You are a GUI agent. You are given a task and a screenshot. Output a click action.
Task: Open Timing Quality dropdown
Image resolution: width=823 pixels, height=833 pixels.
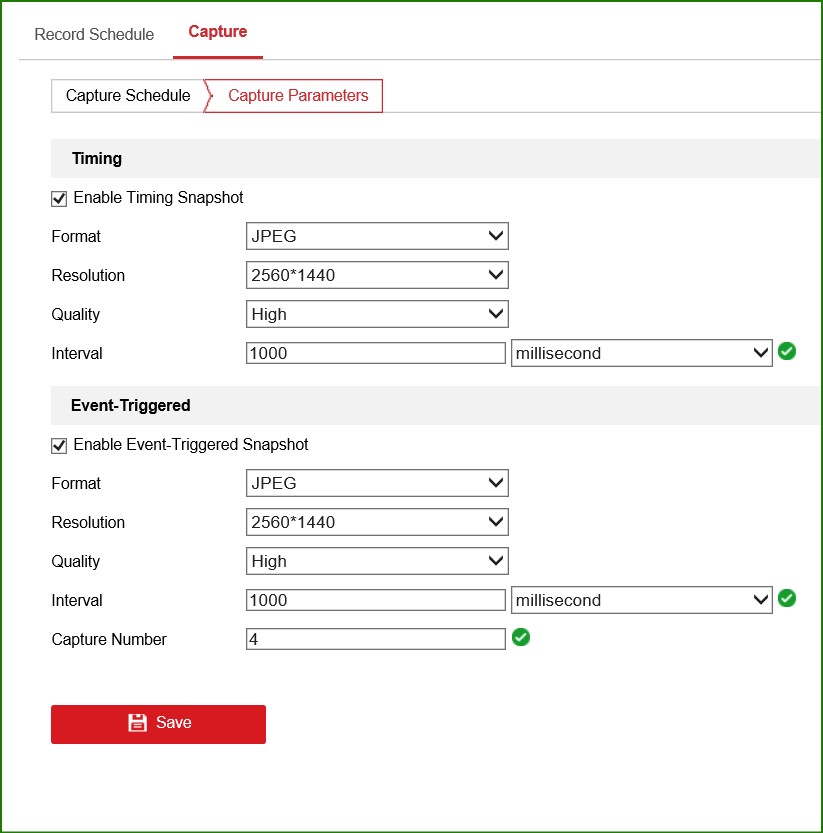tap(377, 314)
